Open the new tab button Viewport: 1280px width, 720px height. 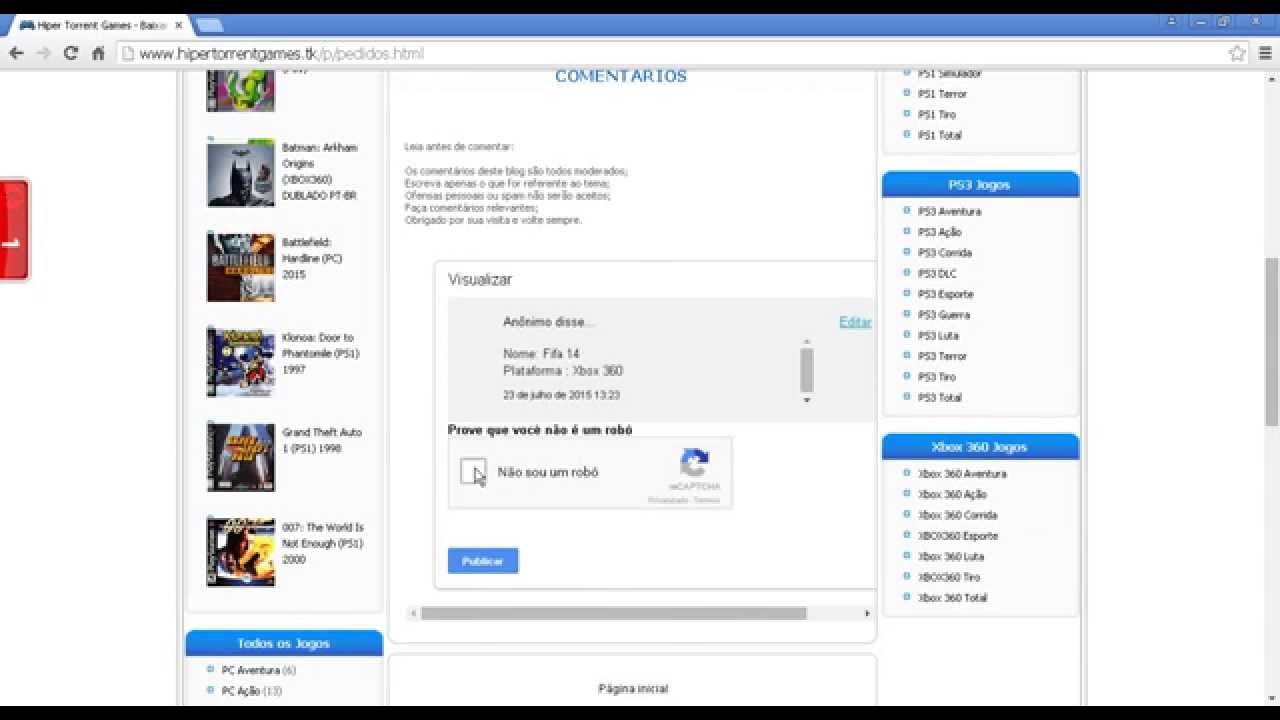coord(209,25)
